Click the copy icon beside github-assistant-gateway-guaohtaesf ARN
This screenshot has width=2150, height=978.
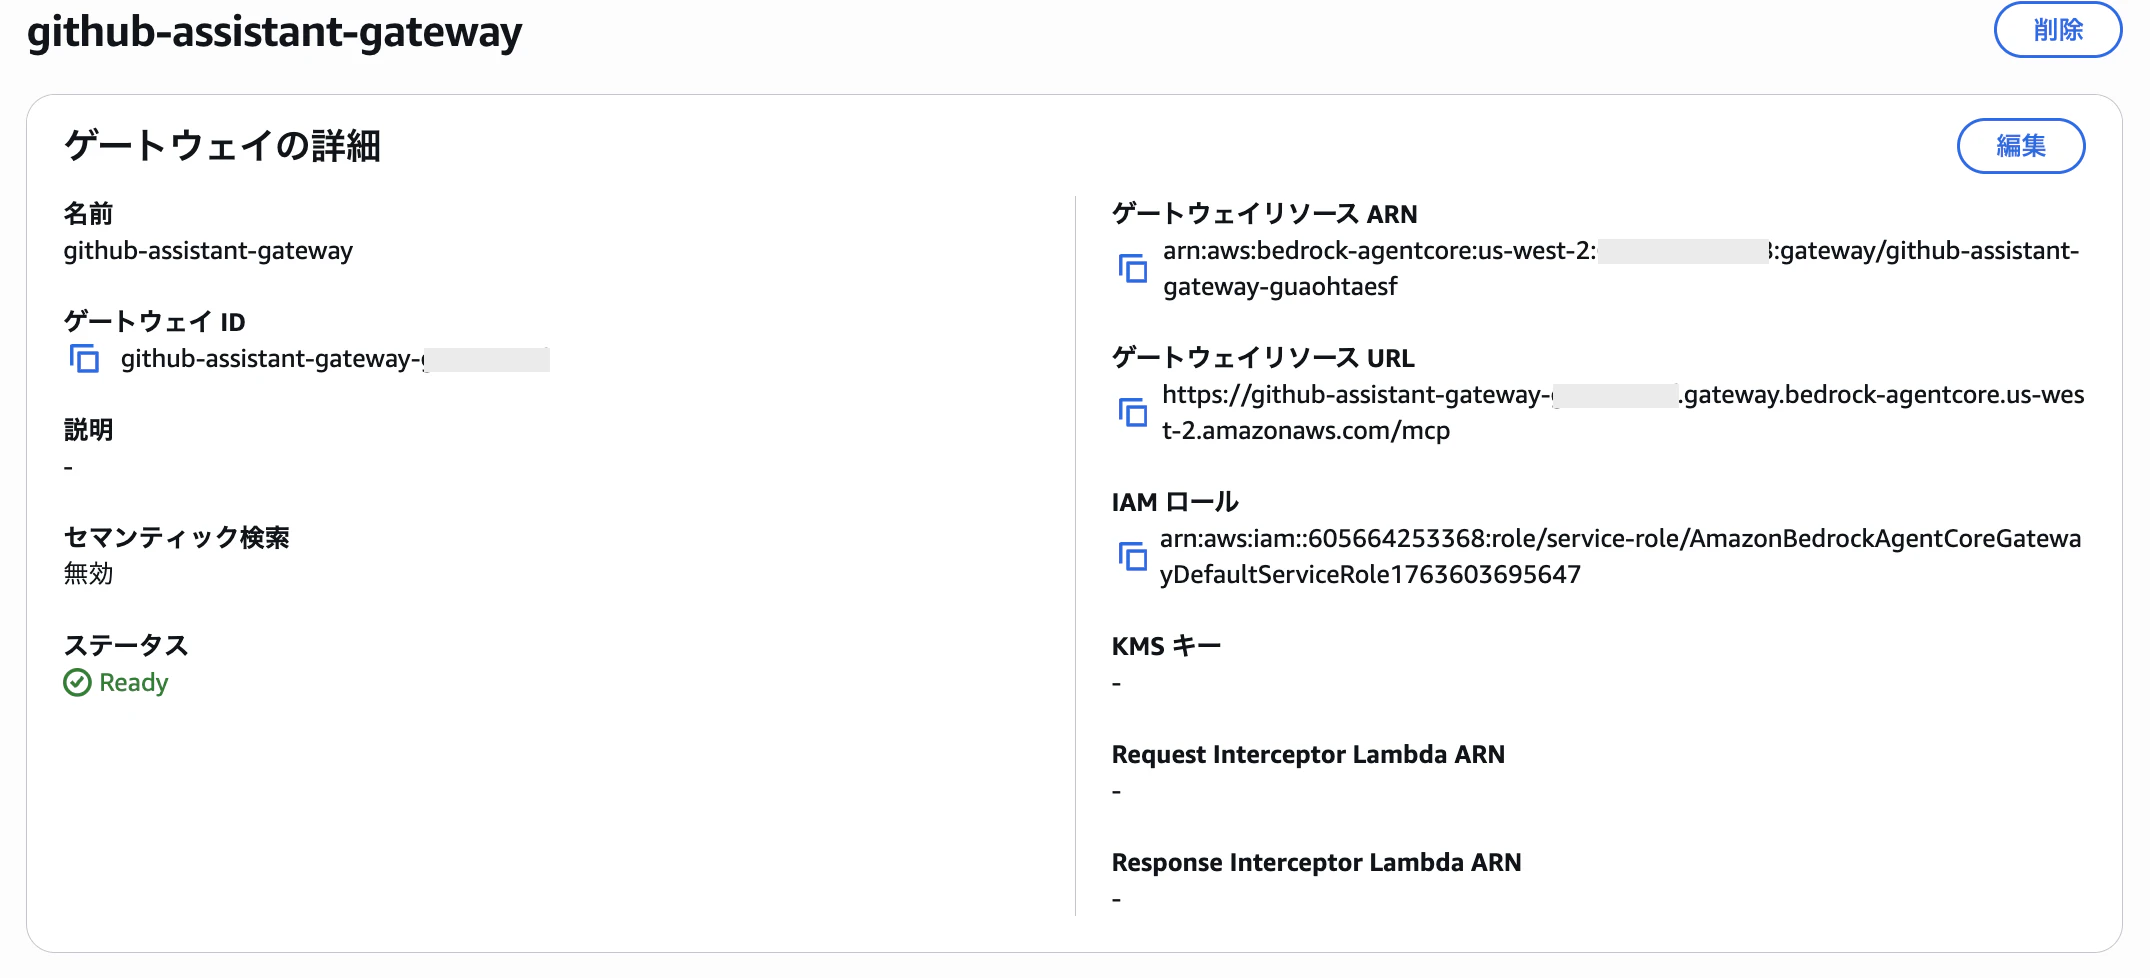pos(1131,268)
